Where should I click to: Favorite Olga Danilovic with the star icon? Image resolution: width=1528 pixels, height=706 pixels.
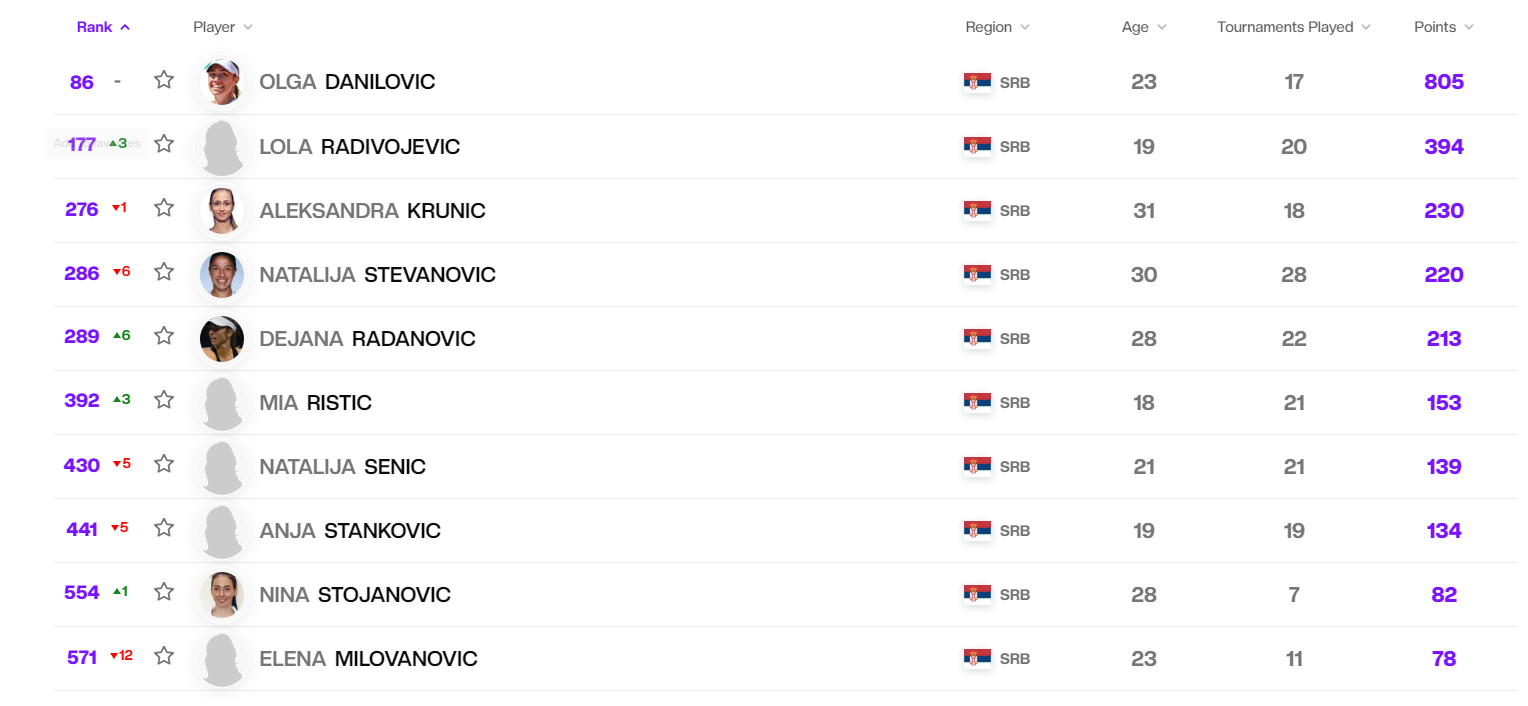coord(164,80)
